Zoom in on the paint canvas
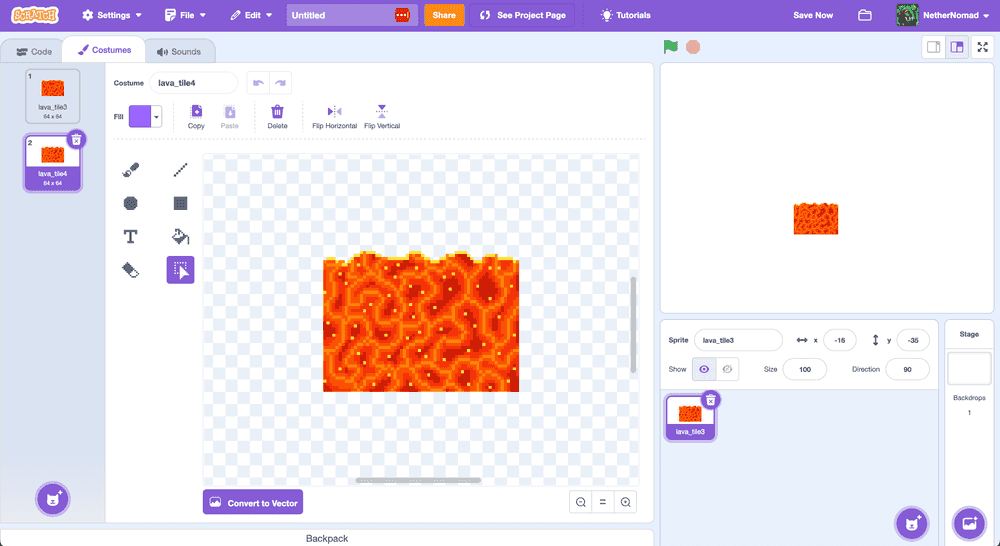Viewport: 1000px width, 546px height. (625, 502)
